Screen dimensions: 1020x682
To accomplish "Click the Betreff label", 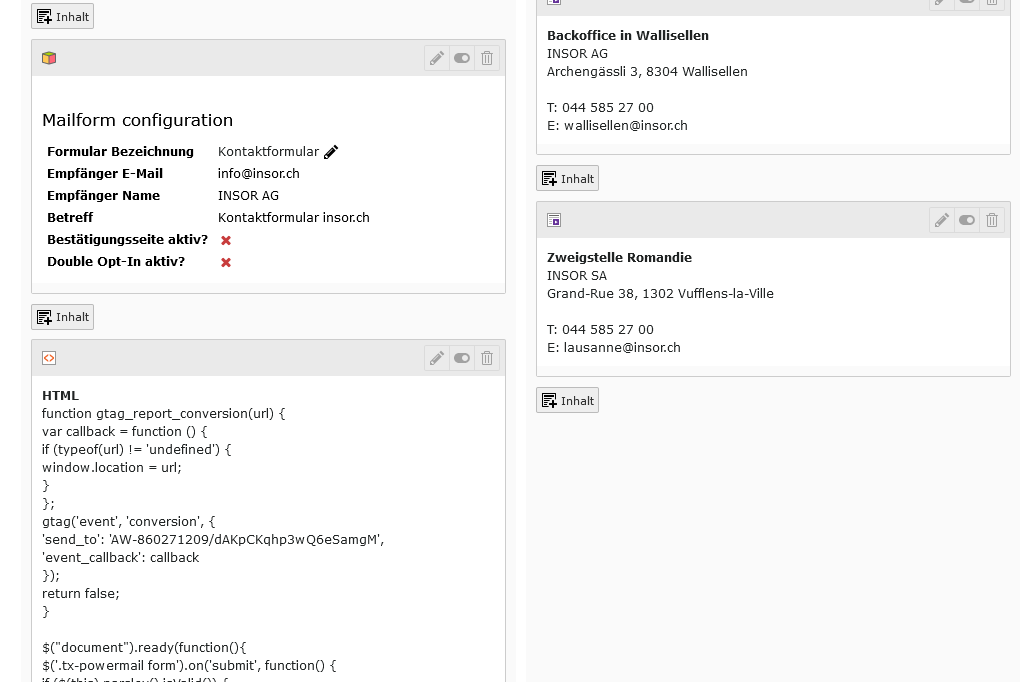I will click(70, 217).
